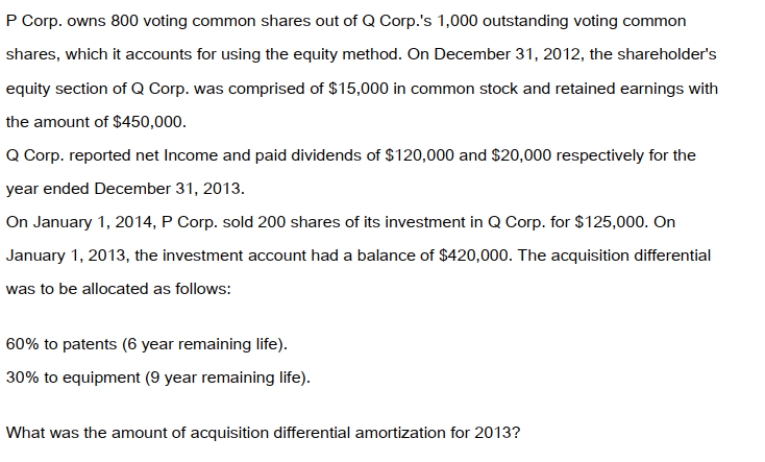Place cursor on "December 31, 2013" date

point(169,189)
